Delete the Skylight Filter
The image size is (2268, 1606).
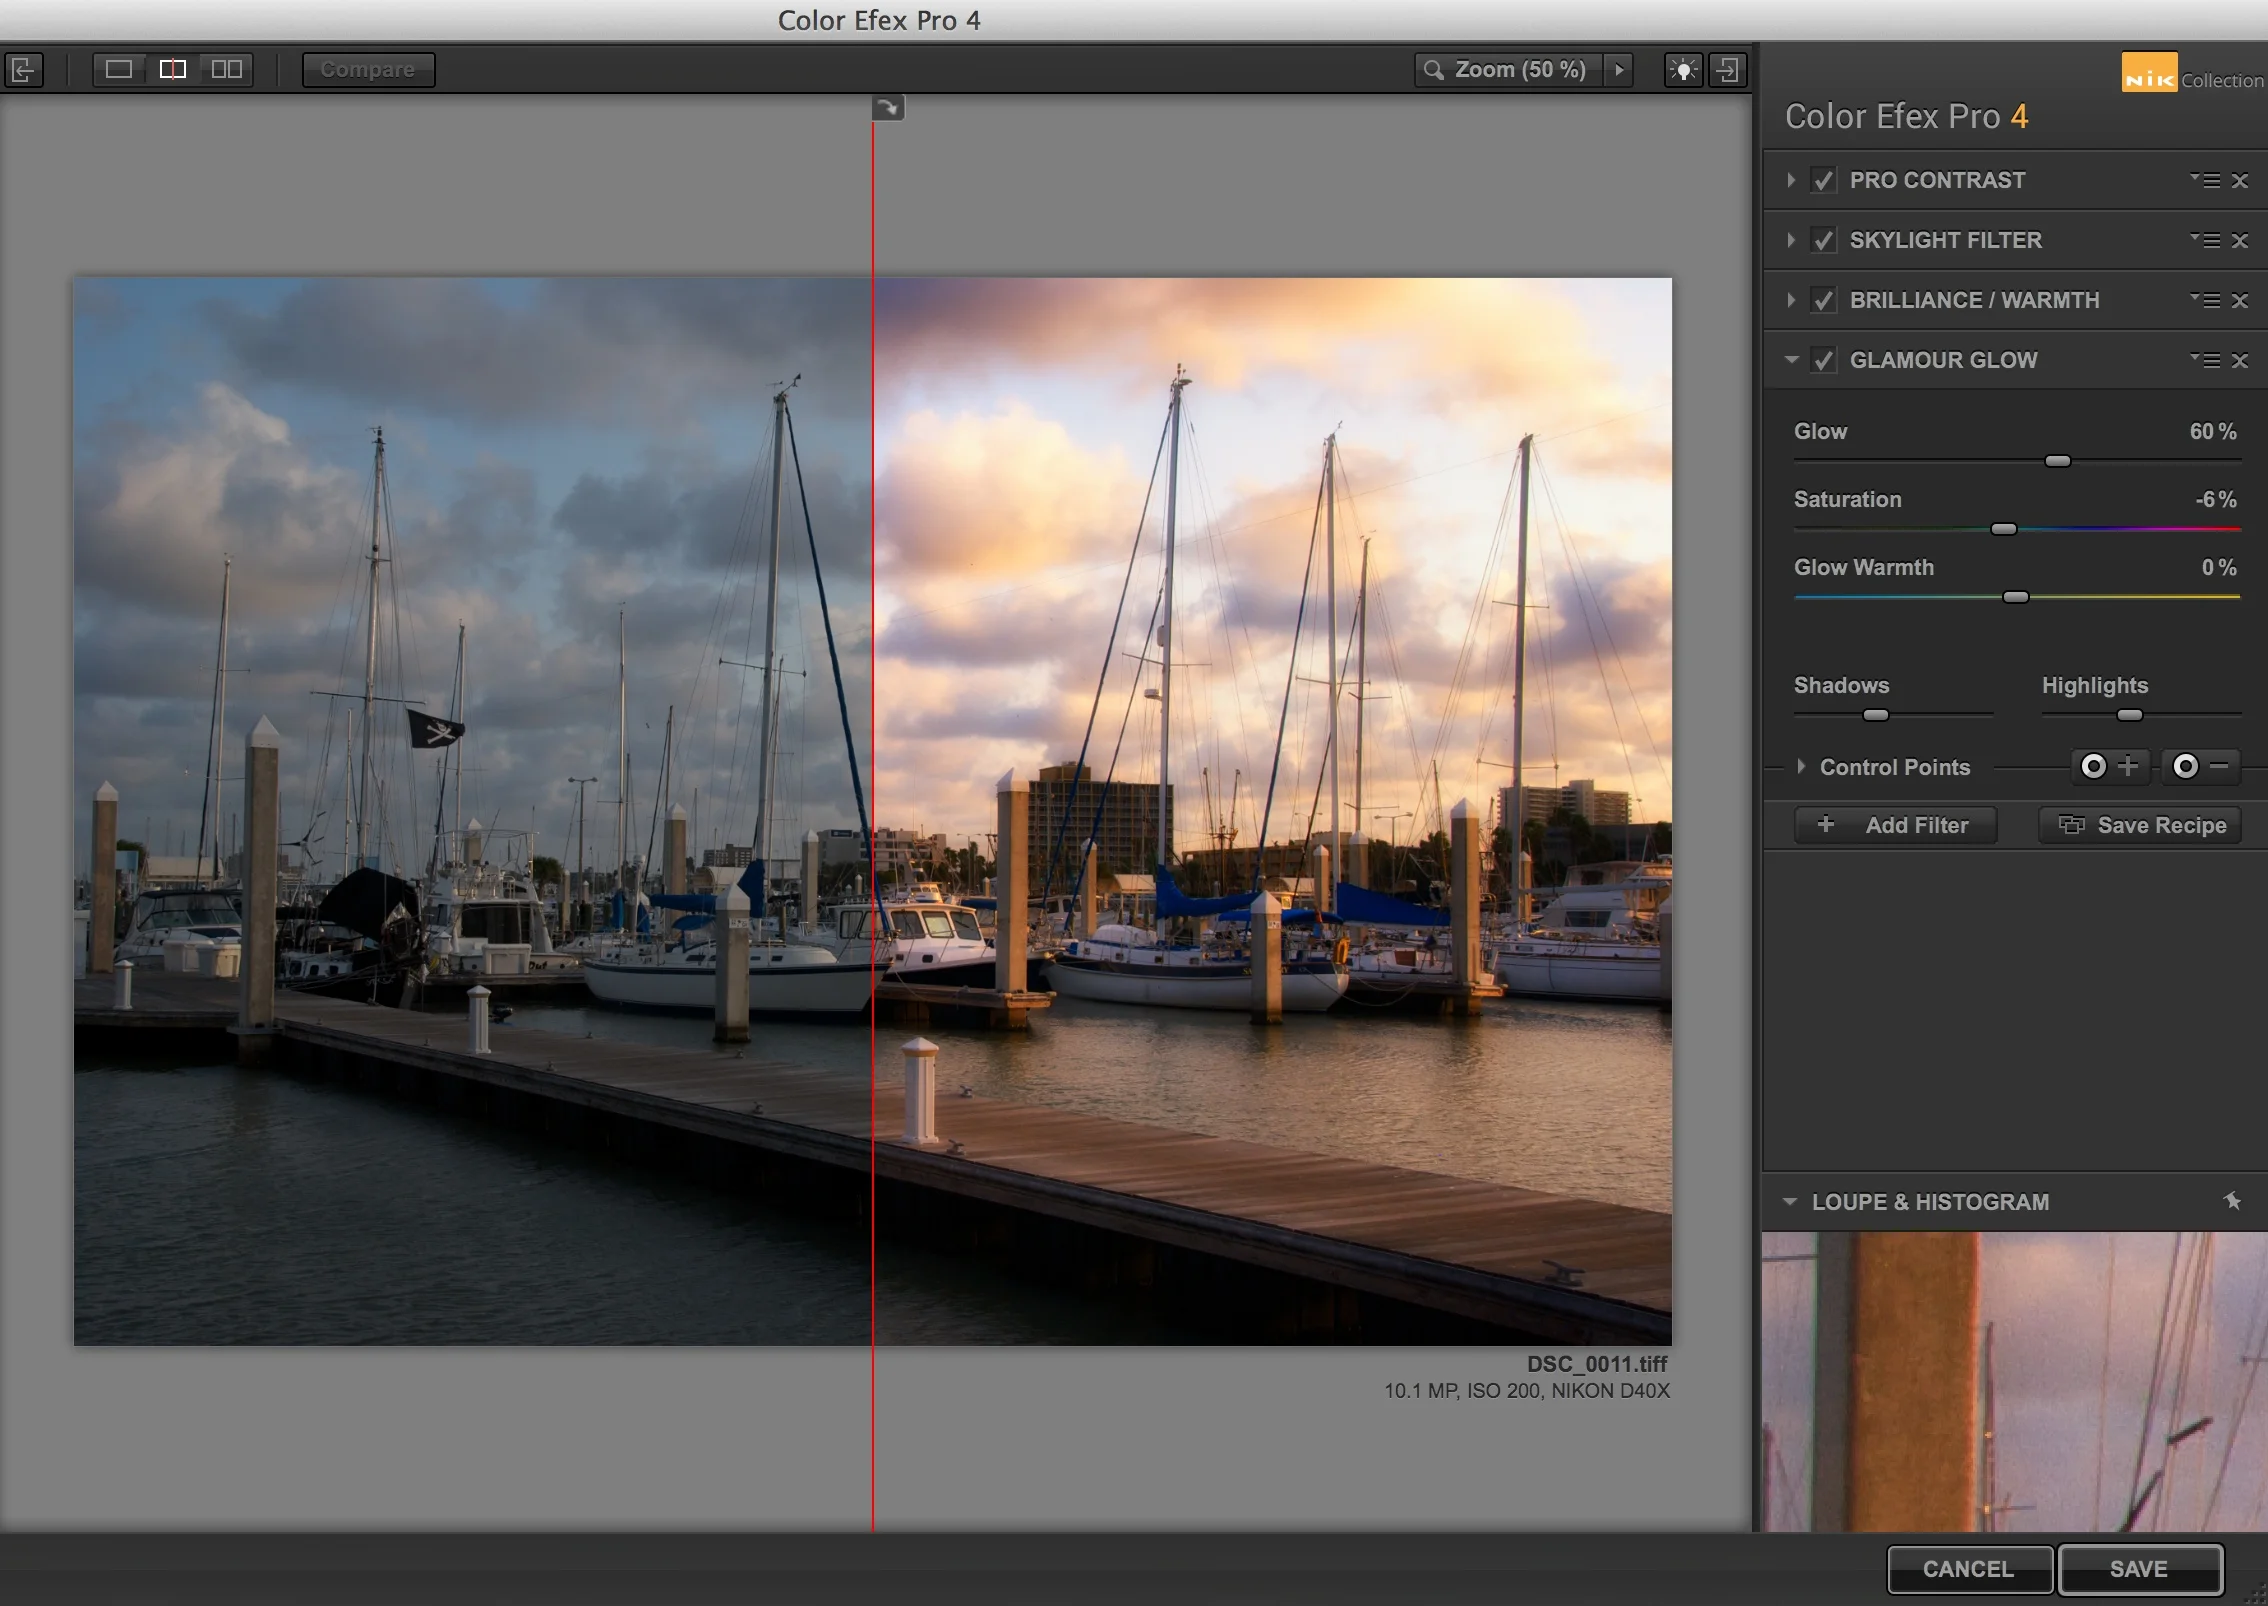click(2240, 240)
